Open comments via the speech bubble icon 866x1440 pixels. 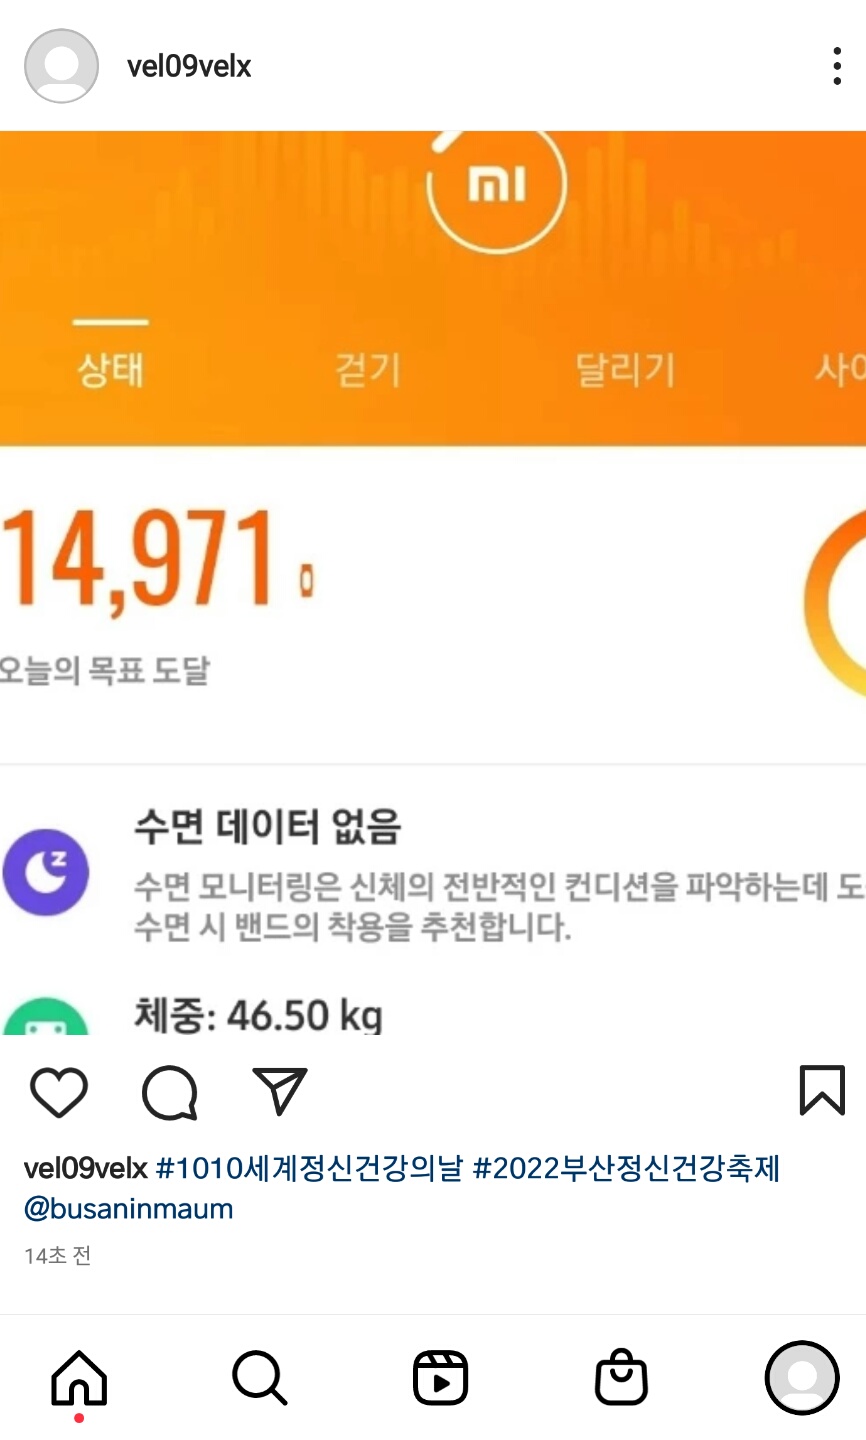(170, 1091)
